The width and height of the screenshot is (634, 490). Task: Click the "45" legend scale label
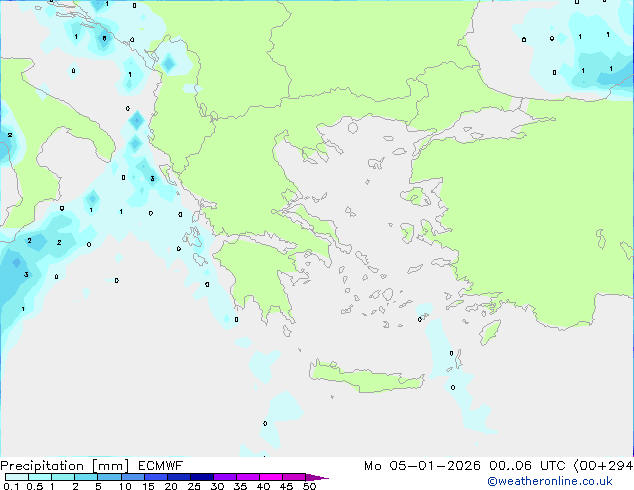coord(286,486)
